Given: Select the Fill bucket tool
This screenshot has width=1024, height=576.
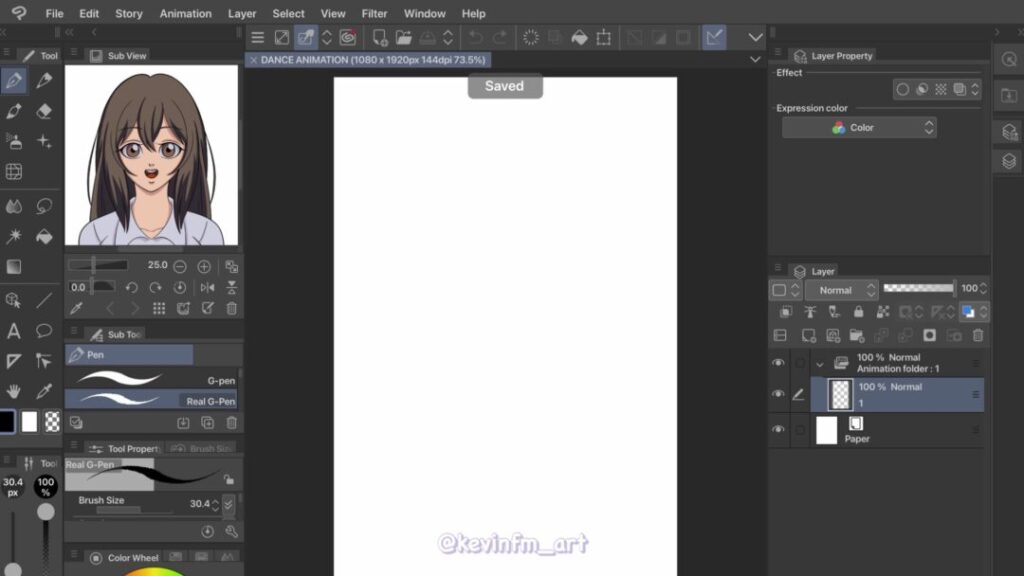Looking at the screenshot, I should pyautogui.click(x=44, y=236).
